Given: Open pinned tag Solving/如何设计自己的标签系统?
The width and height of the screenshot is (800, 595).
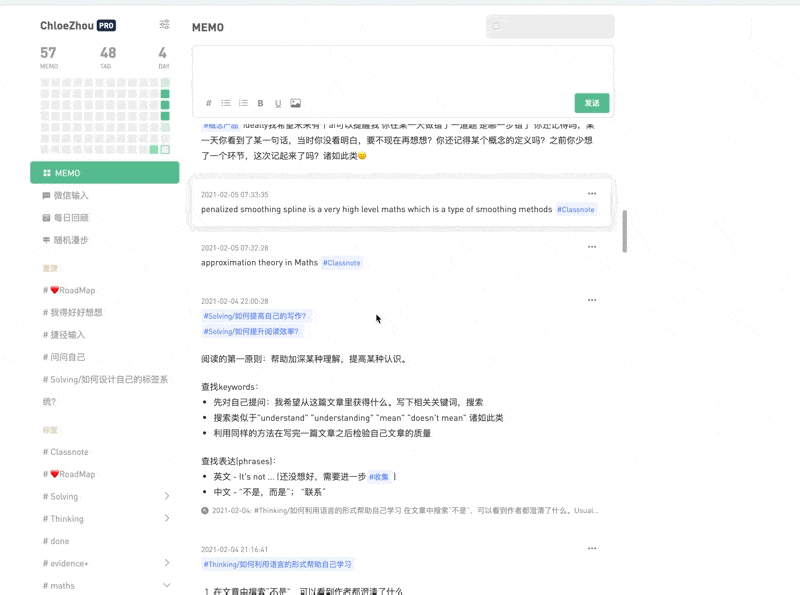Looking at the screenshot, I should [105, 390].
